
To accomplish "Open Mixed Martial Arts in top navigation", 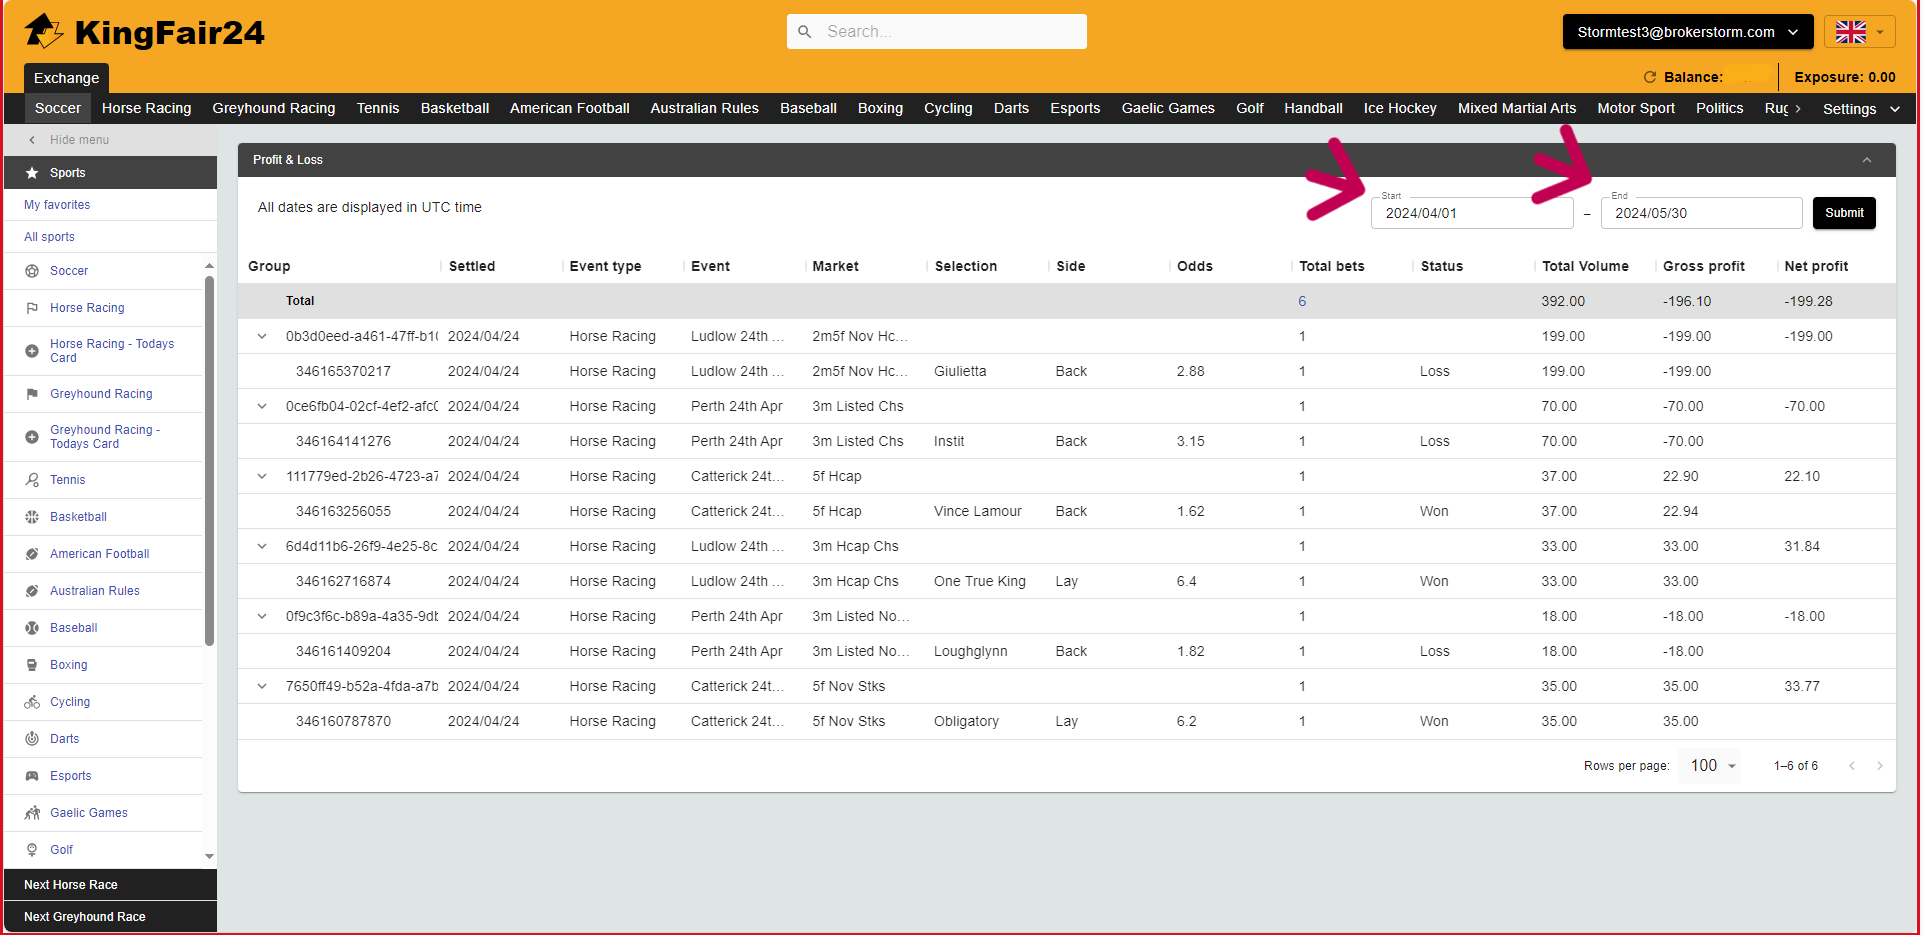I will click(x=1517, y=108).
